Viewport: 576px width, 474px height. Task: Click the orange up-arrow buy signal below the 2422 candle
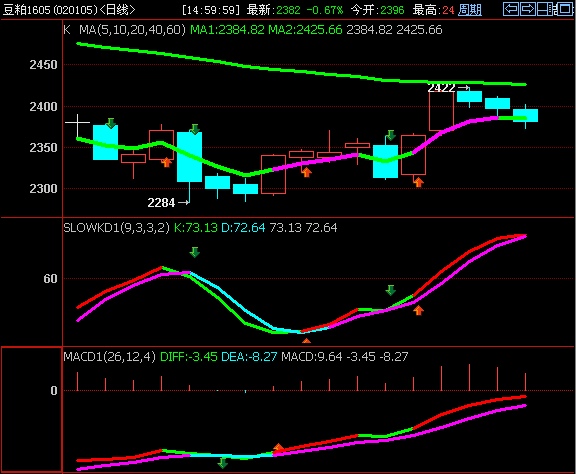[x=418, y=182]
